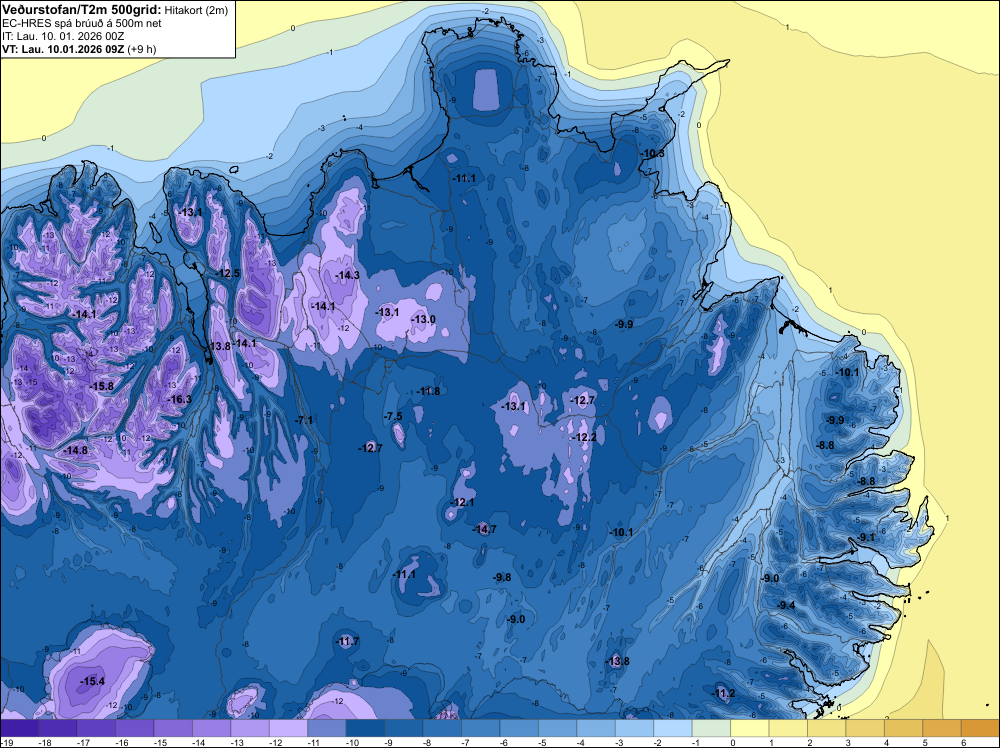1000x748 pixels.
Task: Select the -9.1 temperature reading
Action: click(866, 538)
